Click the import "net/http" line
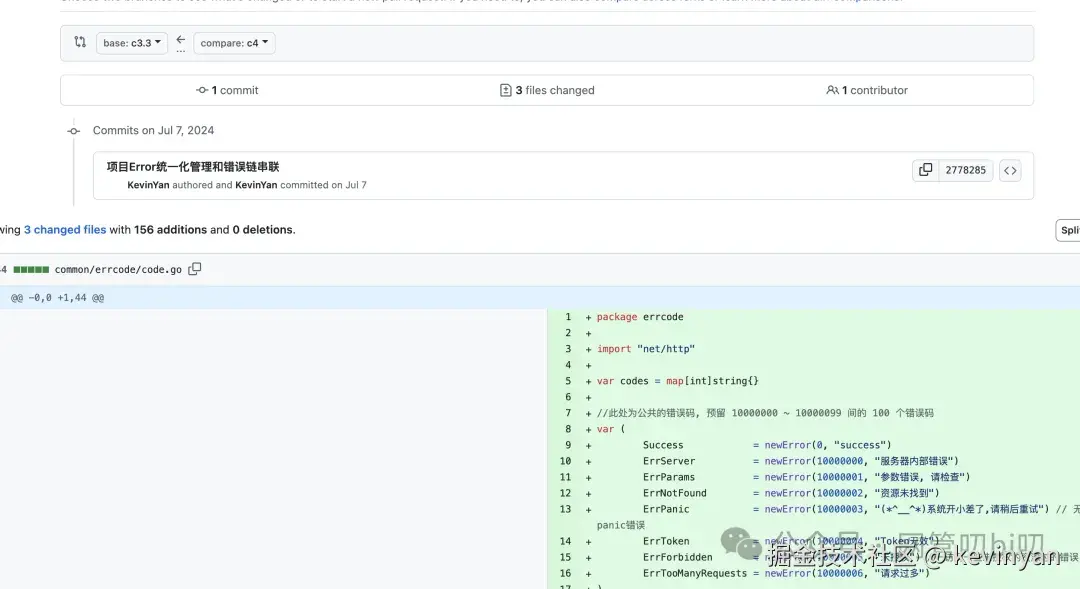 [x=645, y=349]
